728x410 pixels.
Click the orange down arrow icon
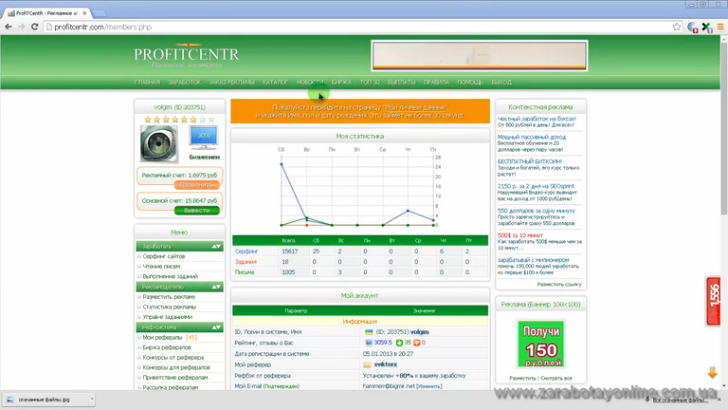point(712,372)
